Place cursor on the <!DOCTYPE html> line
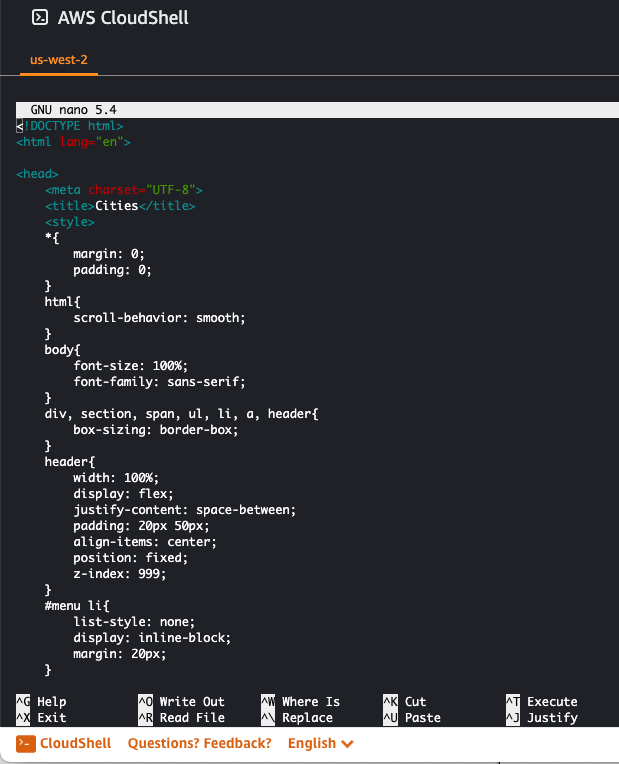The width and height of the screenshot is (619, 764). [x=70, y=126]
